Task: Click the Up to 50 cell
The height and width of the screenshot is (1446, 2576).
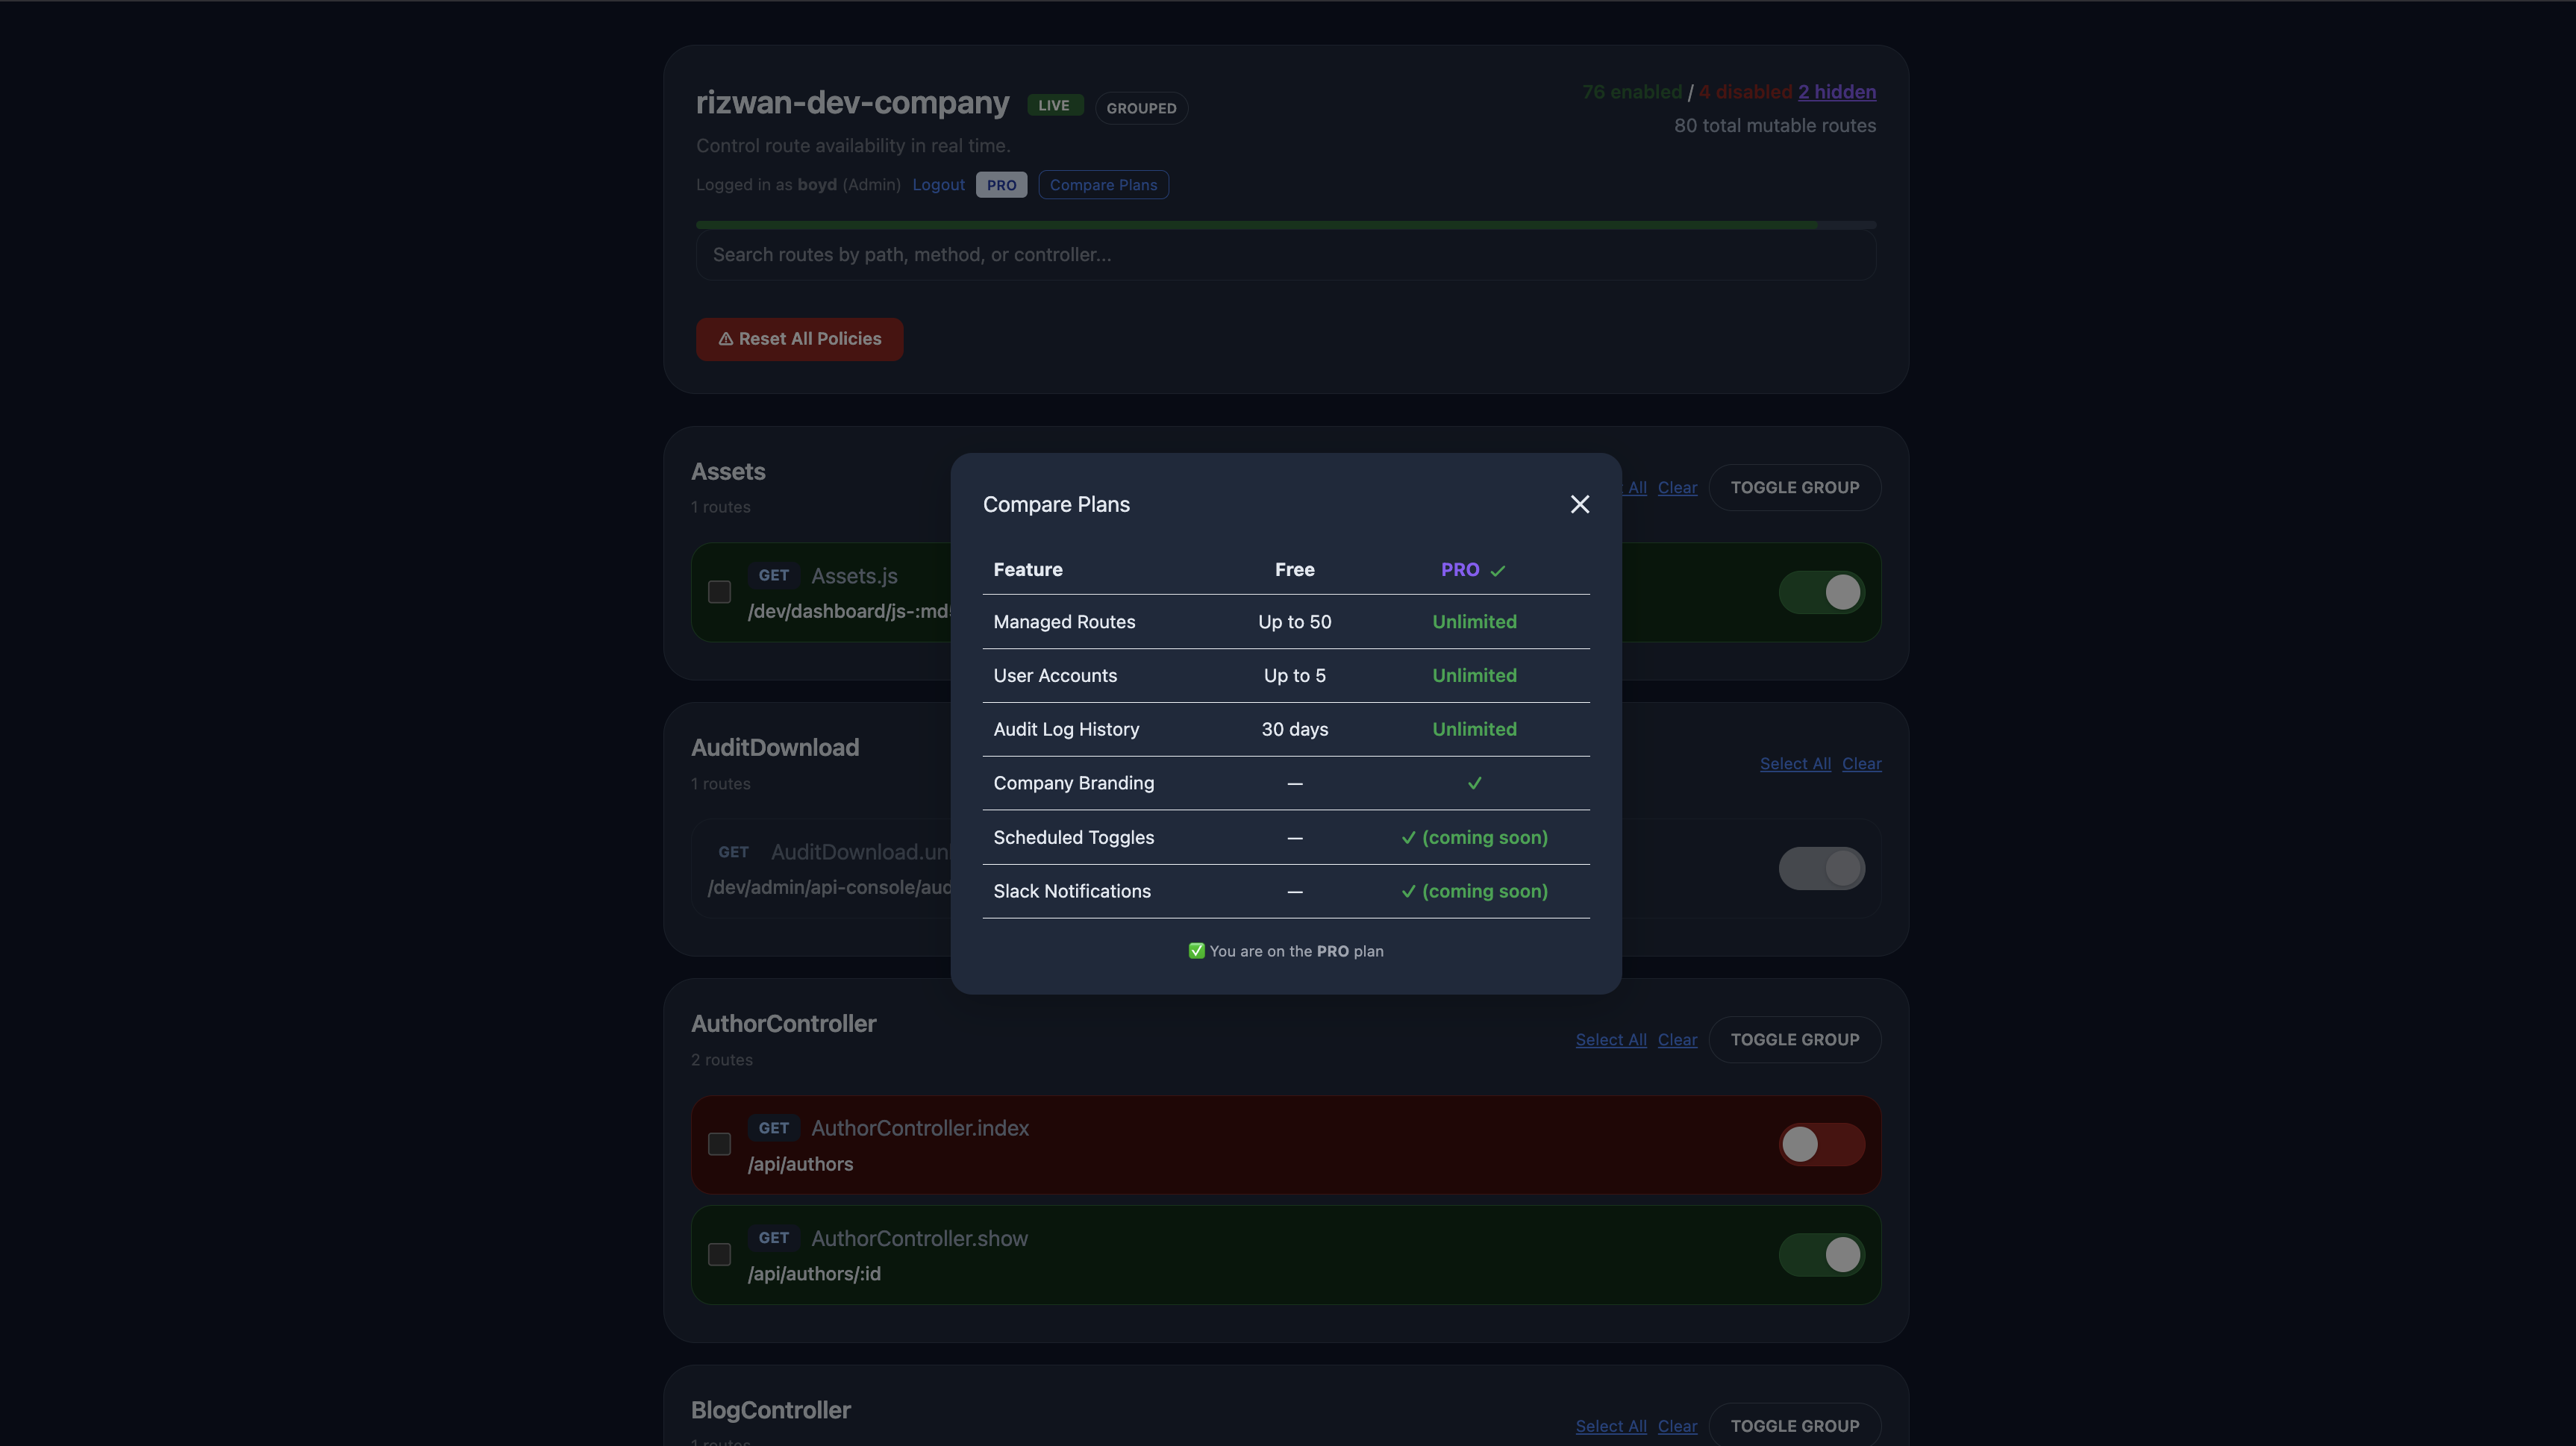Action: click(1294, 622)
